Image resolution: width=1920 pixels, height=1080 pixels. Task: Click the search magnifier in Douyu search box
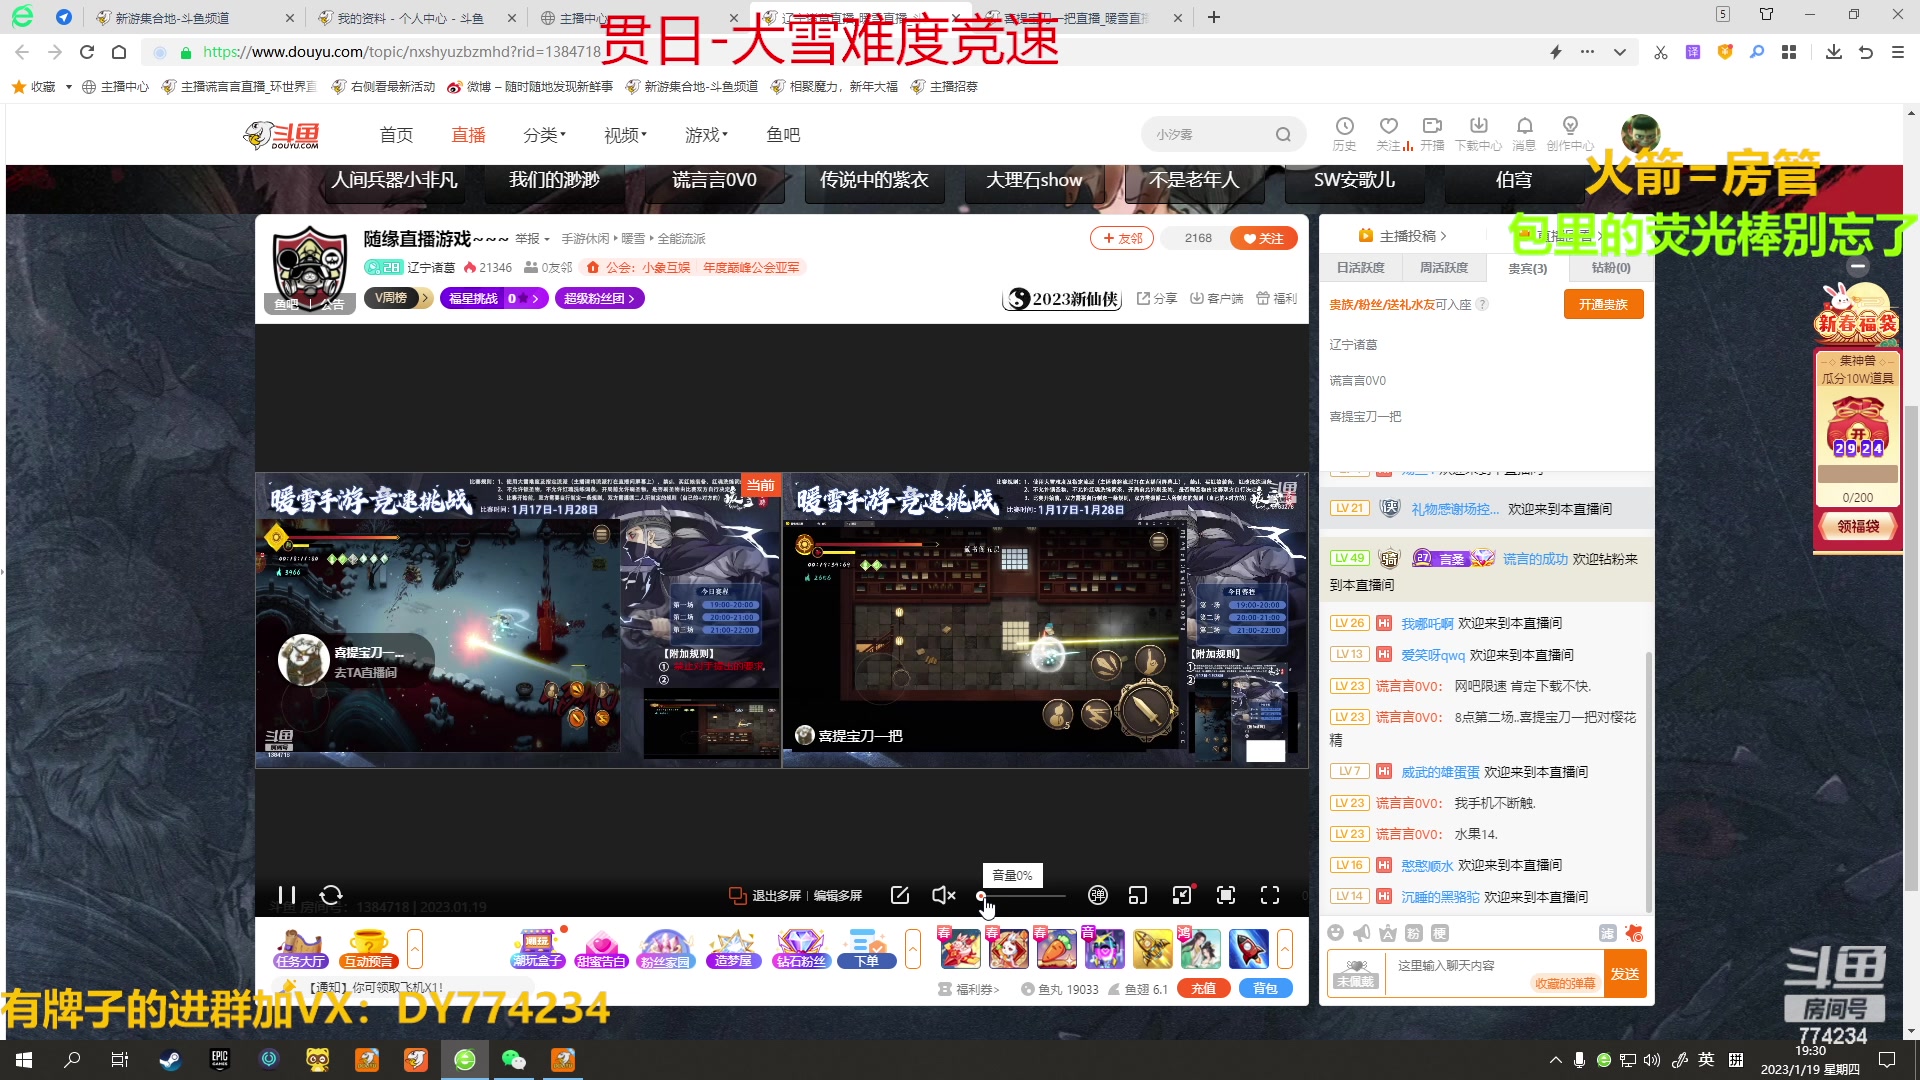1283,135
